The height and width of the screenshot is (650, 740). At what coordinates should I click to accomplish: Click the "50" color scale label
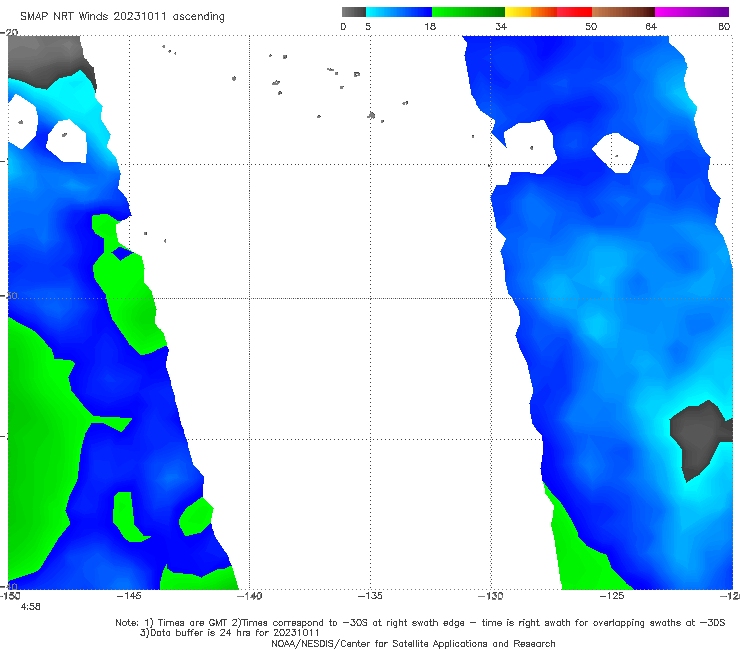[x=591, y=26]
